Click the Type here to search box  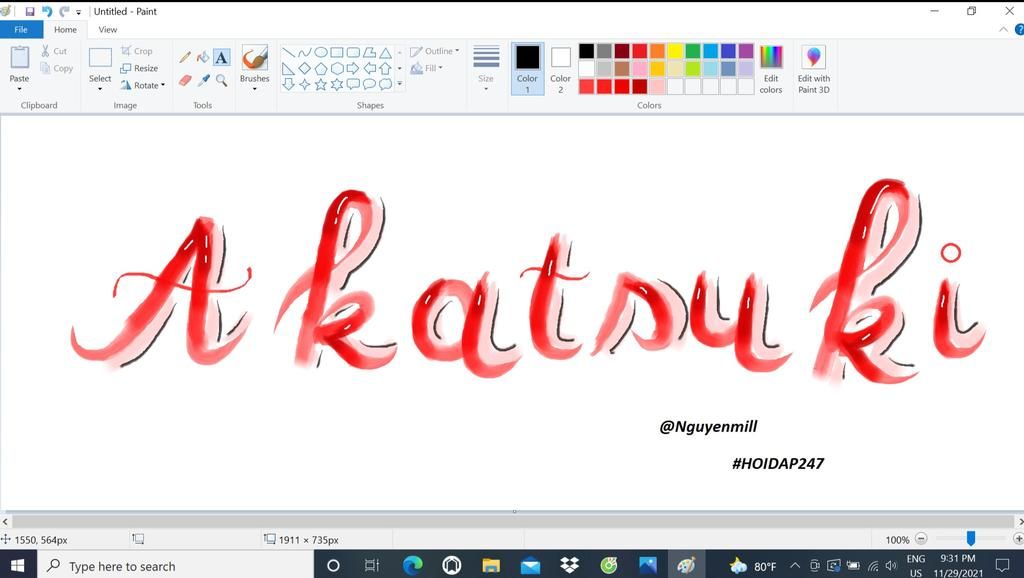[176, 566]
